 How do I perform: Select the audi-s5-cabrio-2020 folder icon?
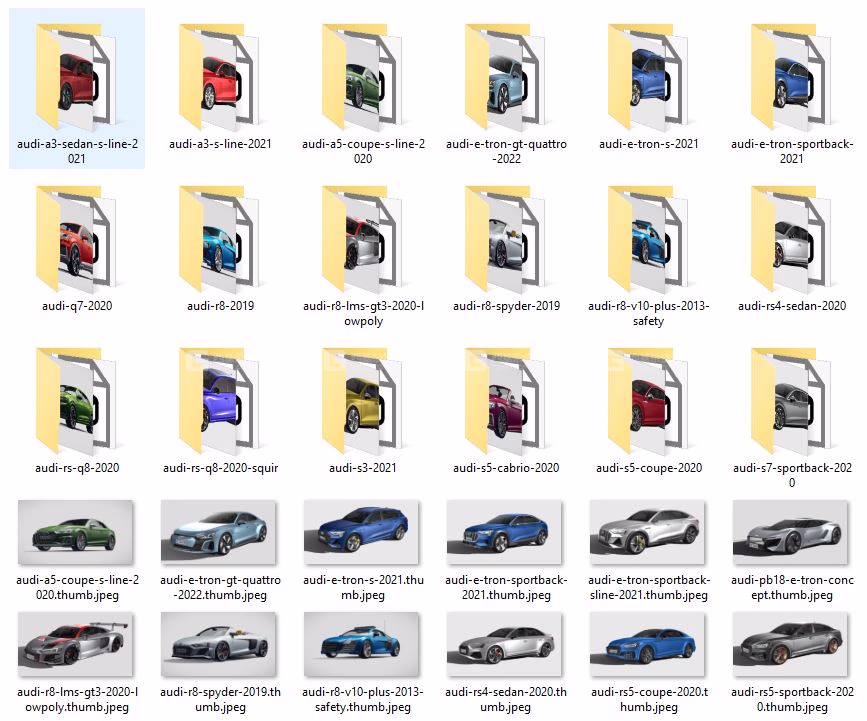click(506, 401)
